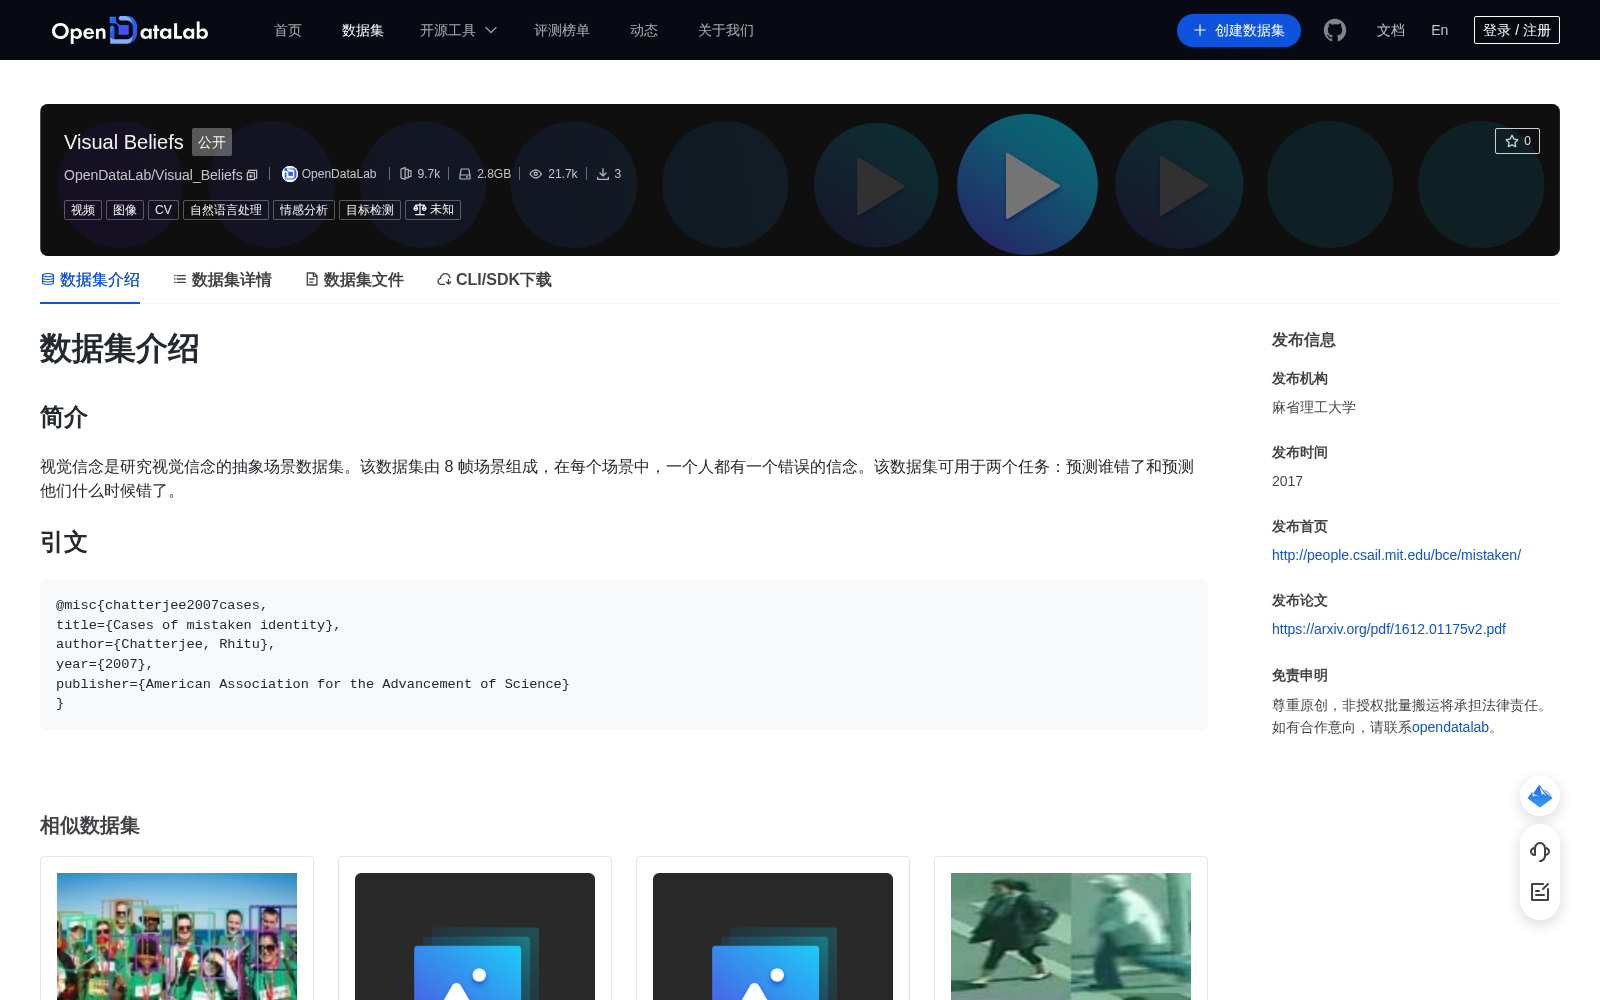Viewport: 1600px width, 1000px height.
Task: Open 评测榜单 in top navigation
Action: tap(562, 30)
